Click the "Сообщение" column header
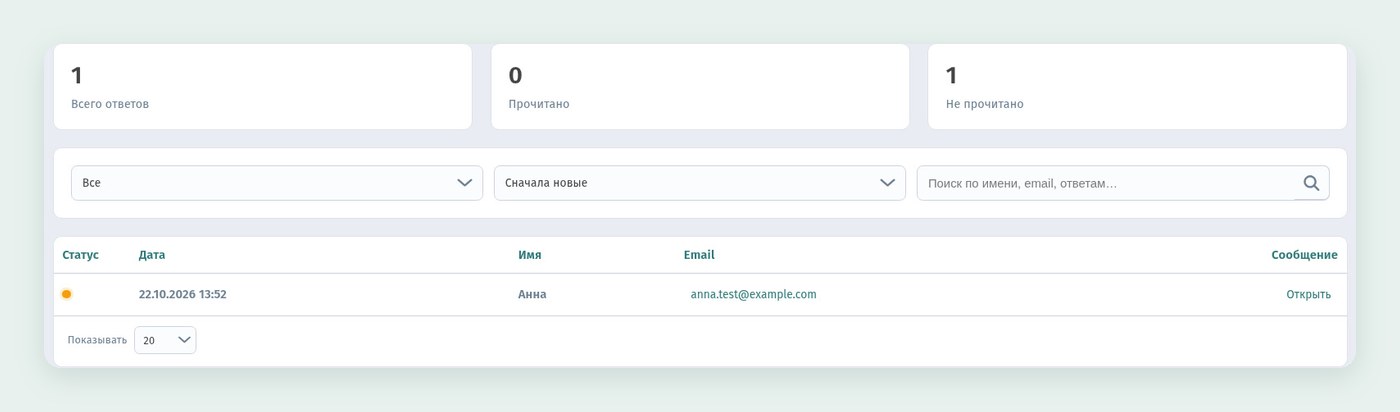 coord(1304,255)
